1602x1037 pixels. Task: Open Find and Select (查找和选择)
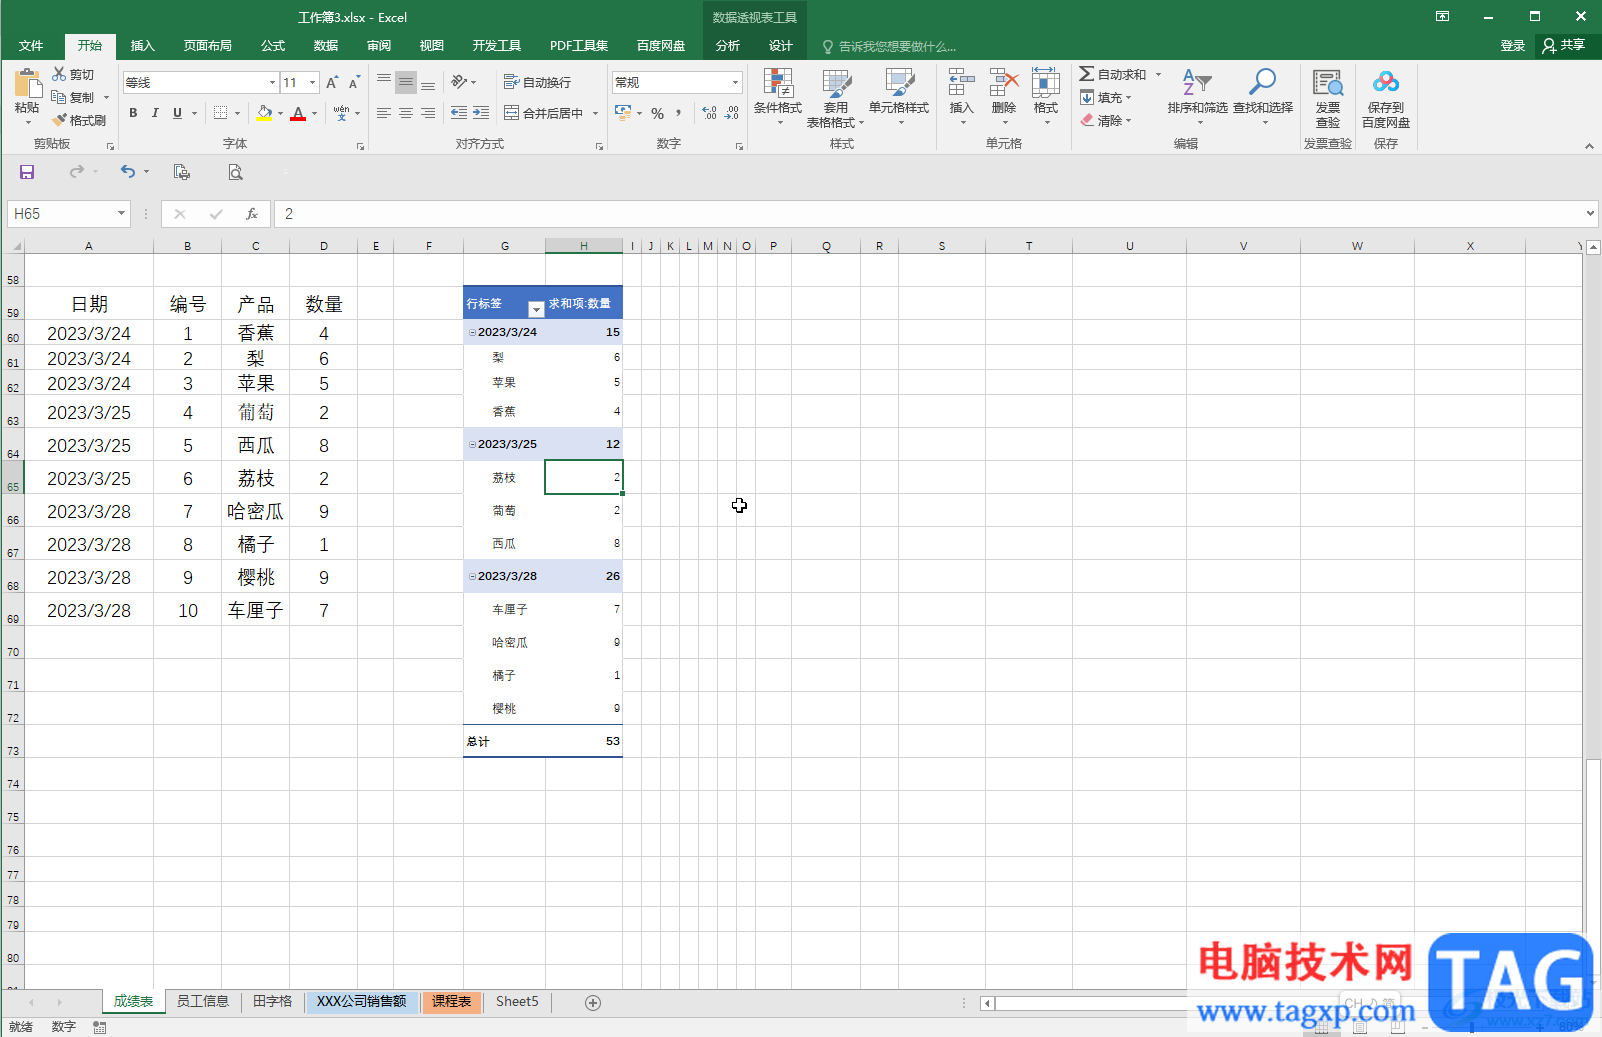1262,96
